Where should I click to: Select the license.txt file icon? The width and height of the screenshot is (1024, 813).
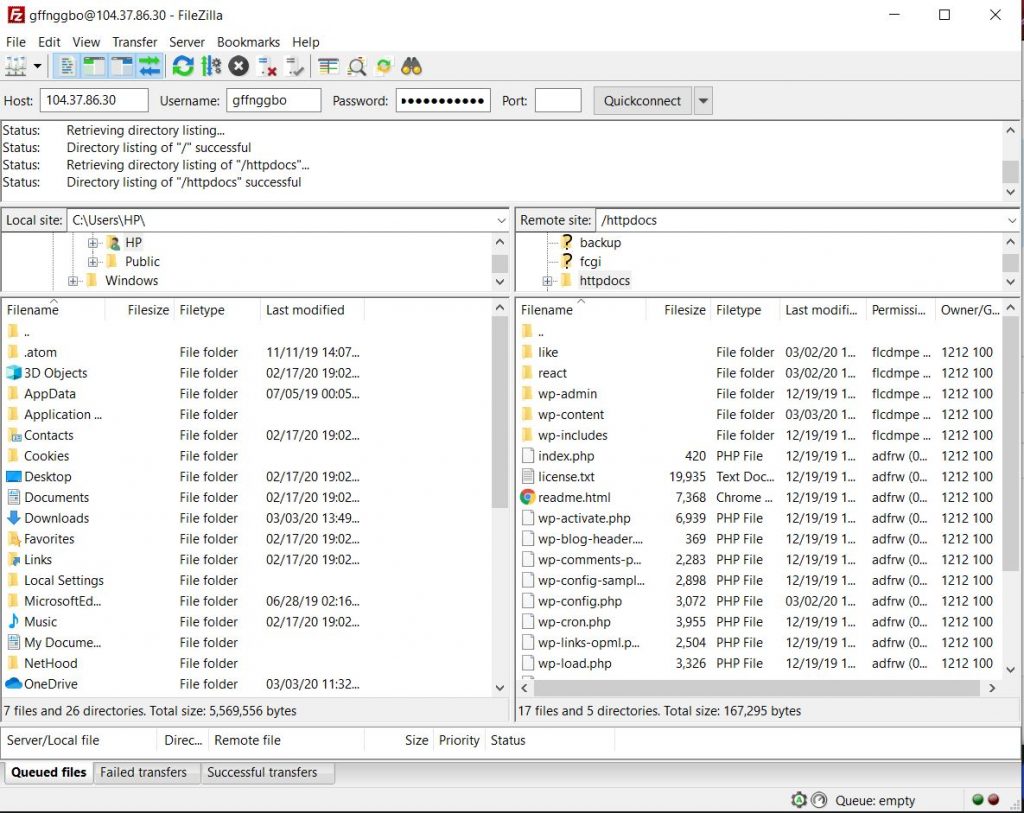tap(528, 477)
